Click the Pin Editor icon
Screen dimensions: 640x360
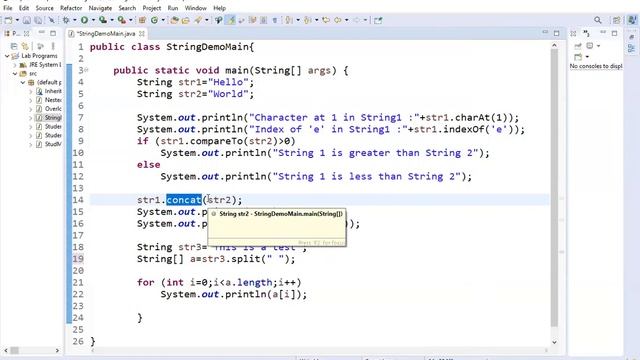378,20
